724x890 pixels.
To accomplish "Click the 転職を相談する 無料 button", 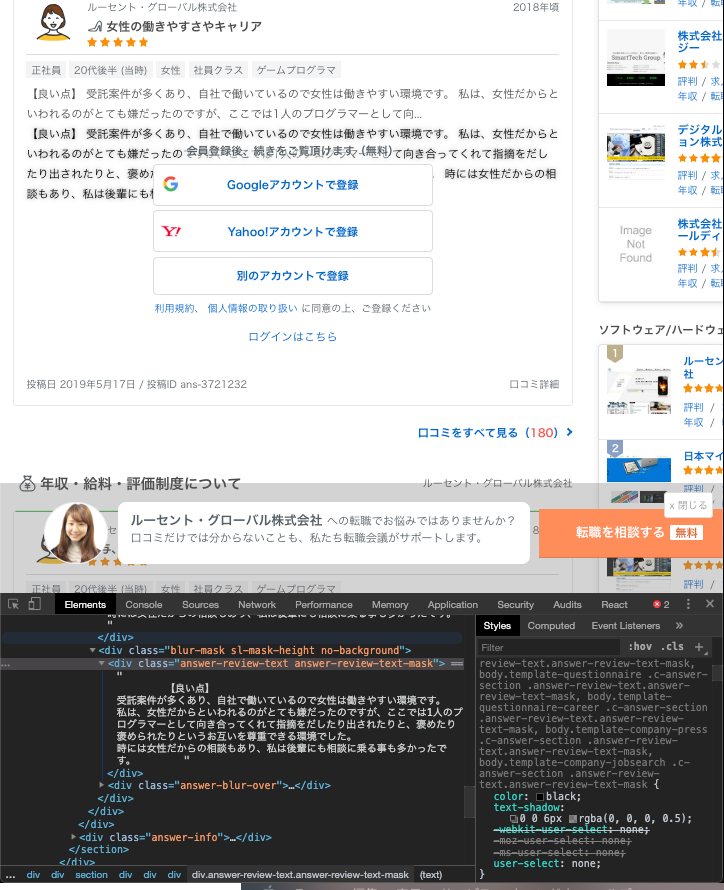I will point(631,533).
